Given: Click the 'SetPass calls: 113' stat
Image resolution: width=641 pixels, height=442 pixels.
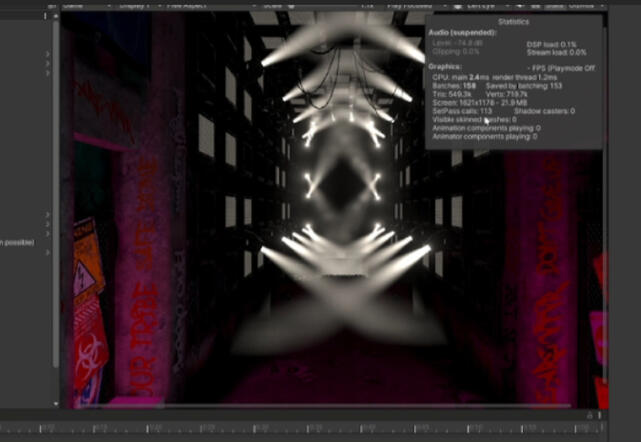Looking at the screenshot, I should [x=462, y=111].
